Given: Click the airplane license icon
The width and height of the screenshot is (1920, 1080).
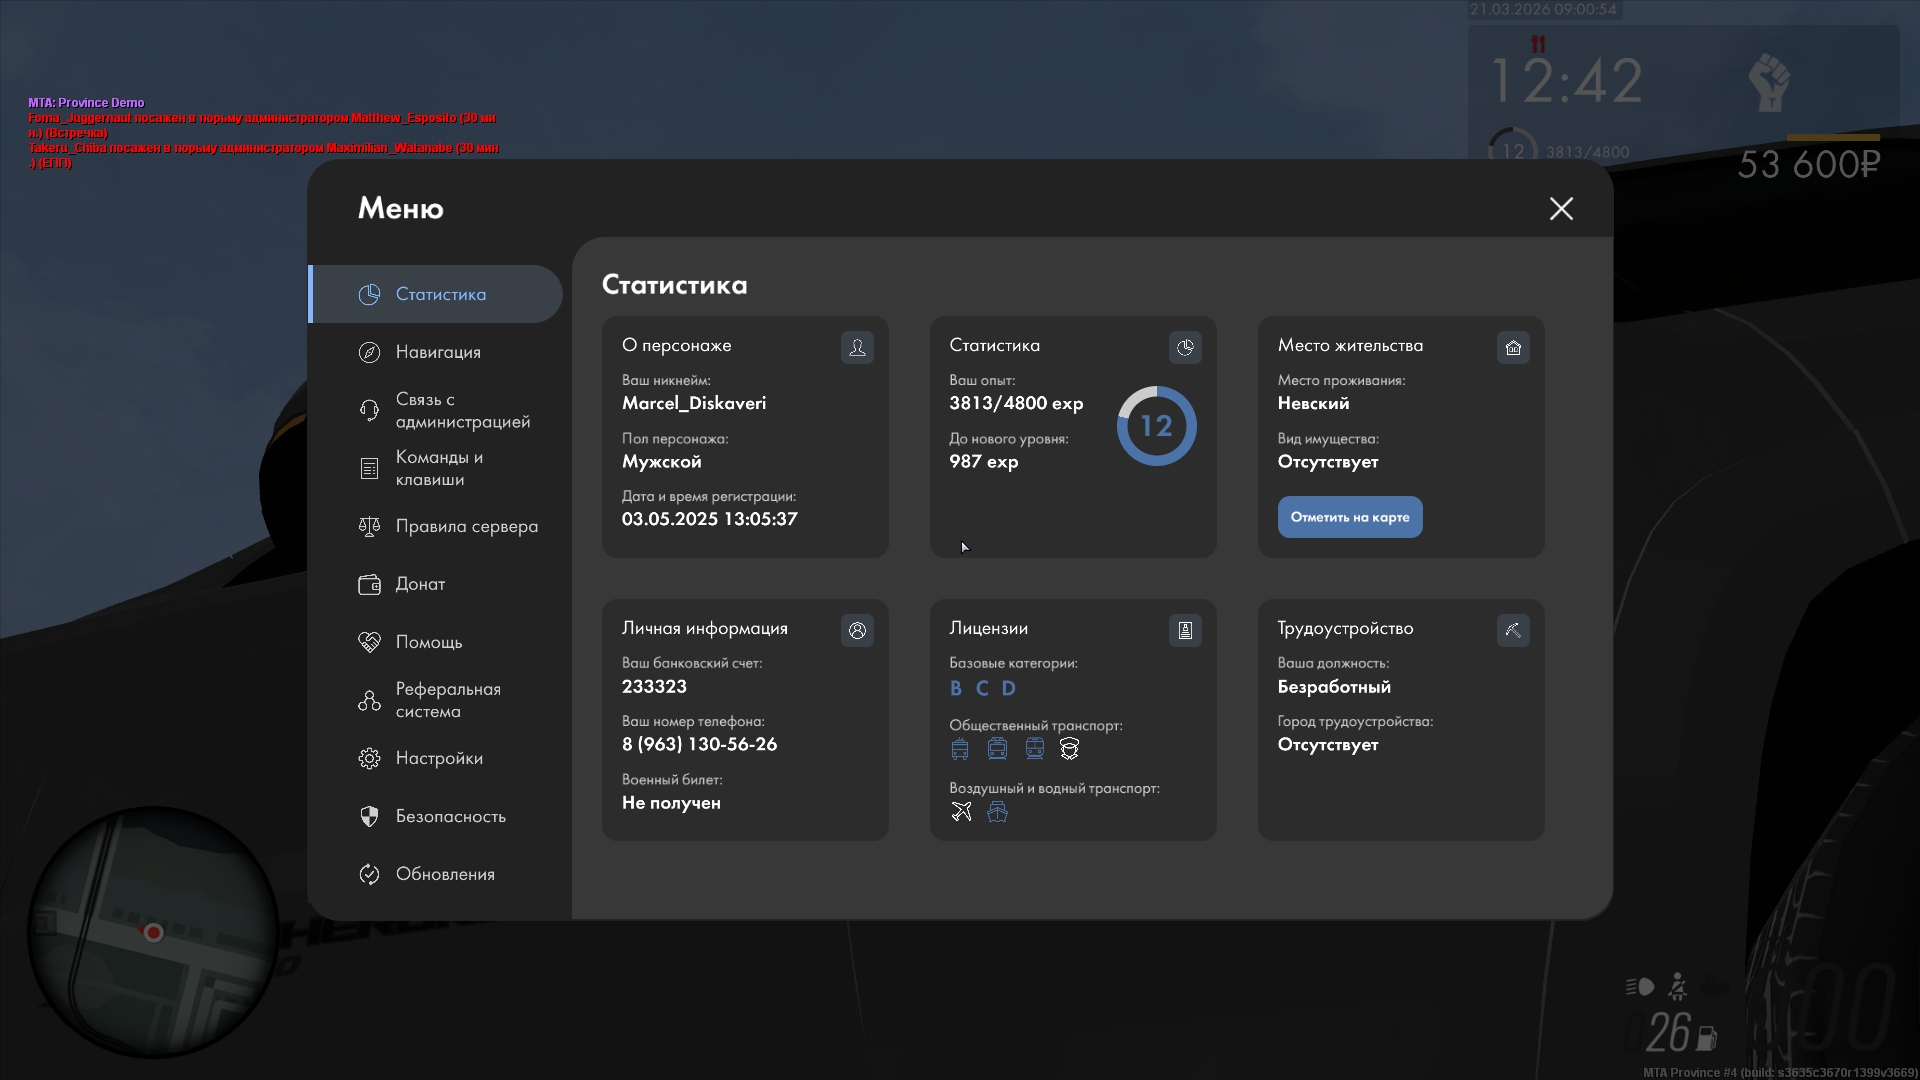Looking at the screenshot, I should [961, 812].
